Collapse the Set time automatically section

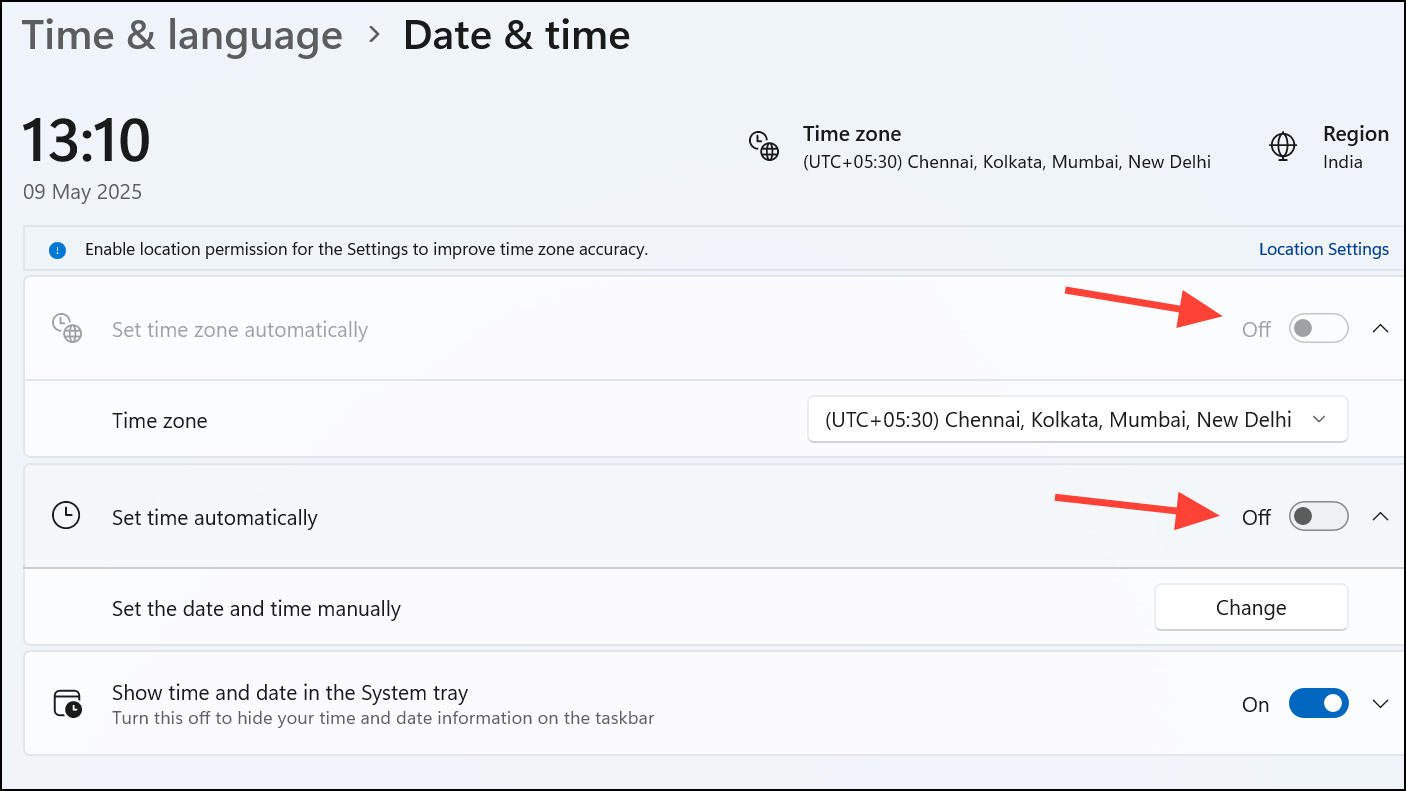tap(1381, 516)
